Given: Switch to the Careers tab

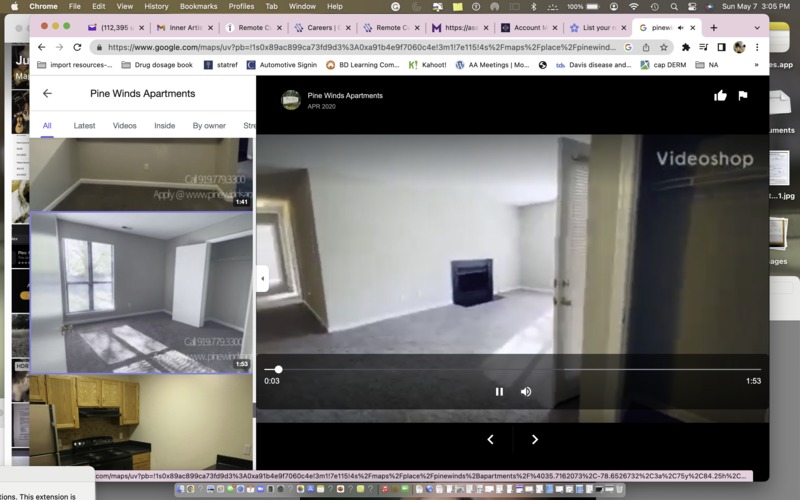Looking at the screenshot, I should pyautogui.click(x=322, y=28).
